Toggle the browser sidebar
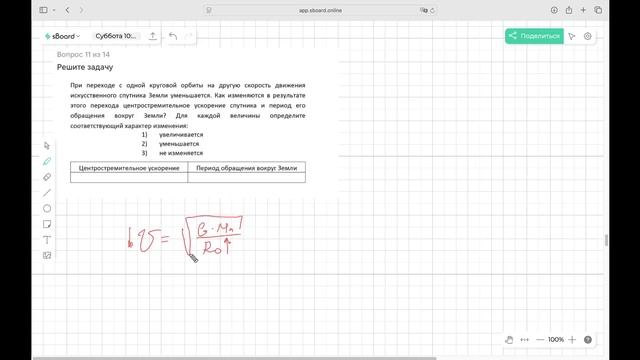 coord(43,10)
